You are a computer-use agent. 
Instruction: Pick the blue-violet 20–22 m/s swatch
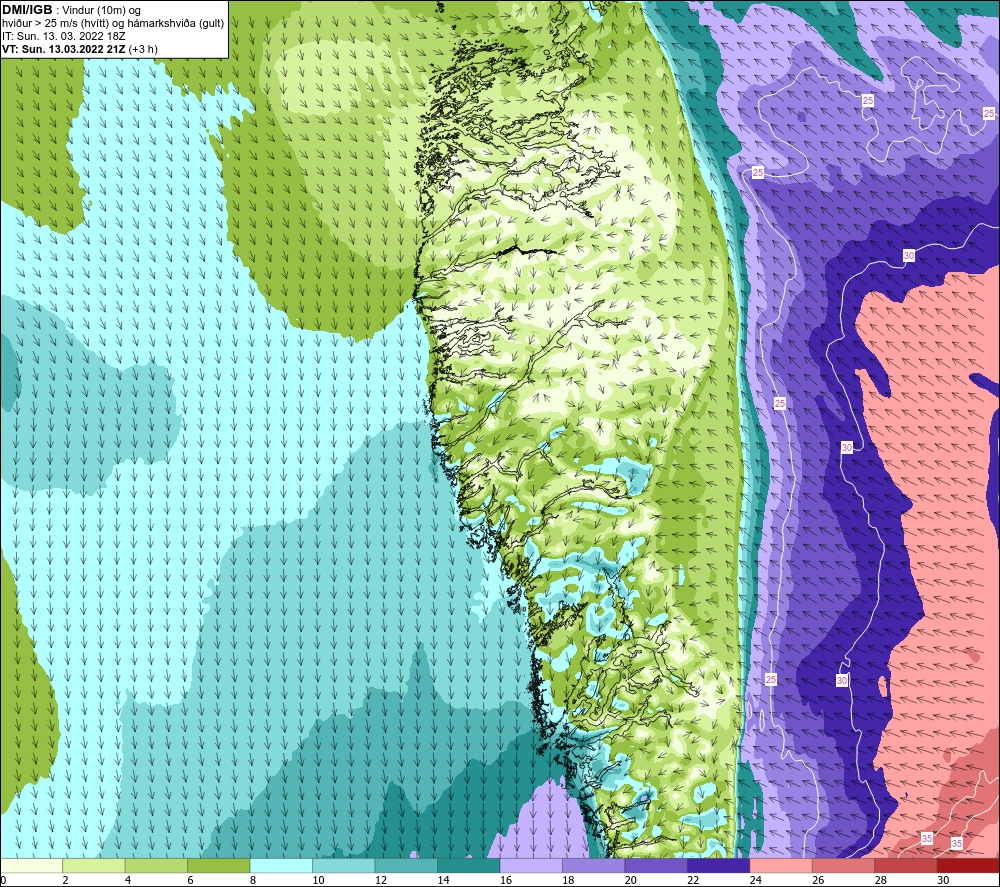point(656,865)
